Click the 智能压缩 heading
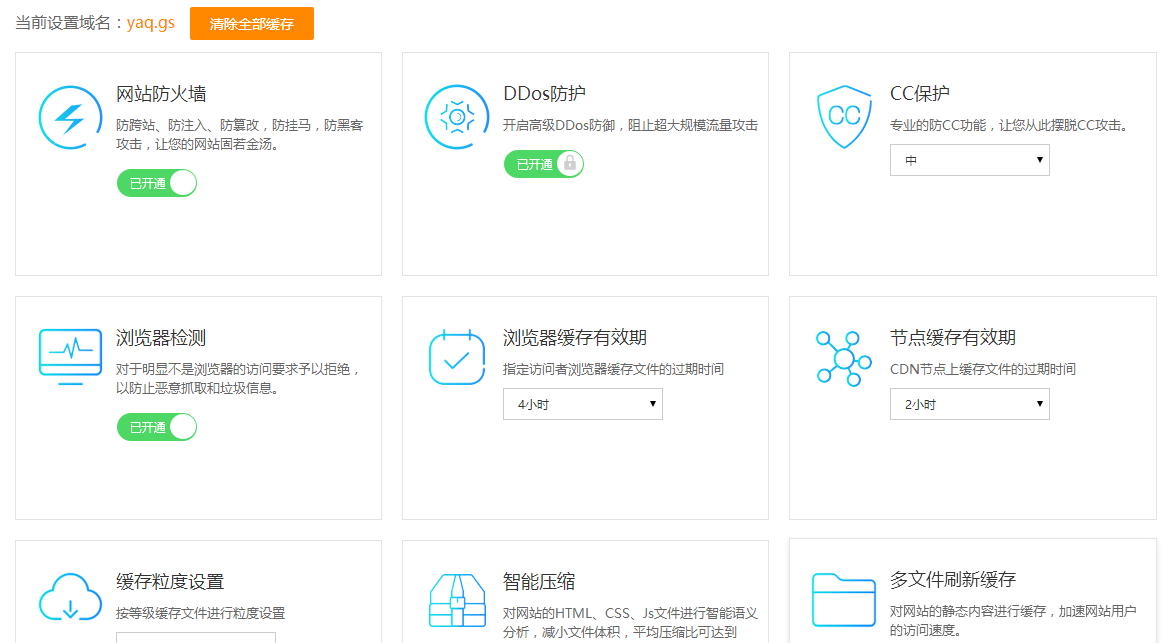This screenshot has height=643, width=1174. [539, 581]
